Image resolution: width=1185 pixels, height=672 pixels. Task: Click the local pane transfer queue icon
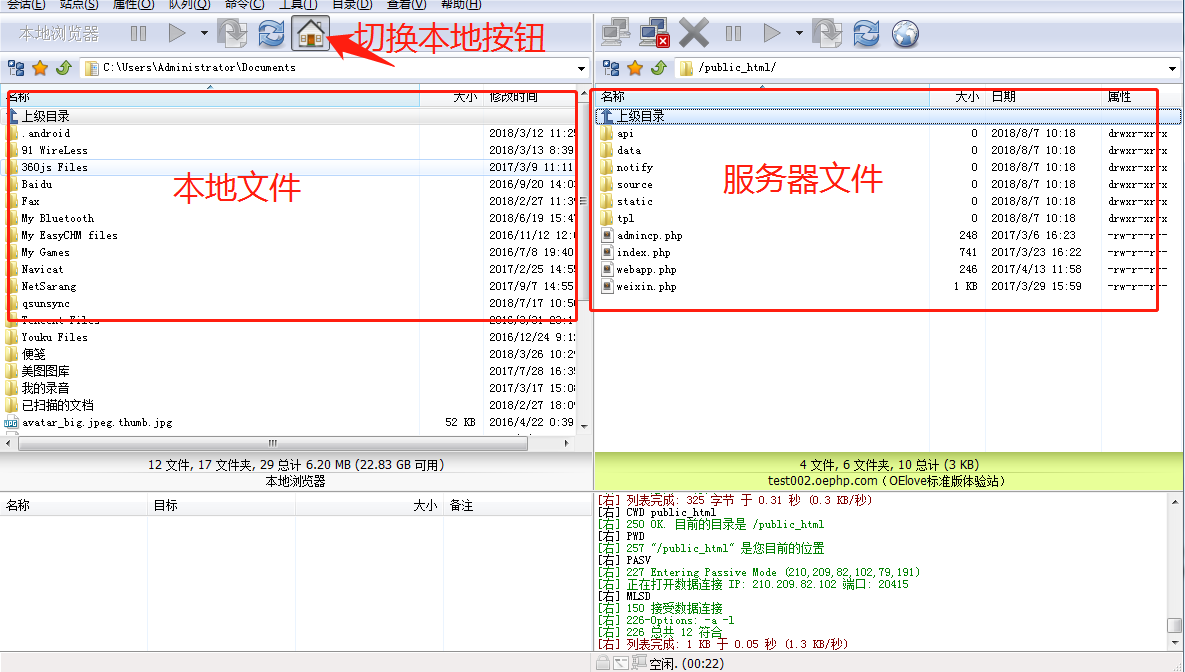(x=232, y=33)
